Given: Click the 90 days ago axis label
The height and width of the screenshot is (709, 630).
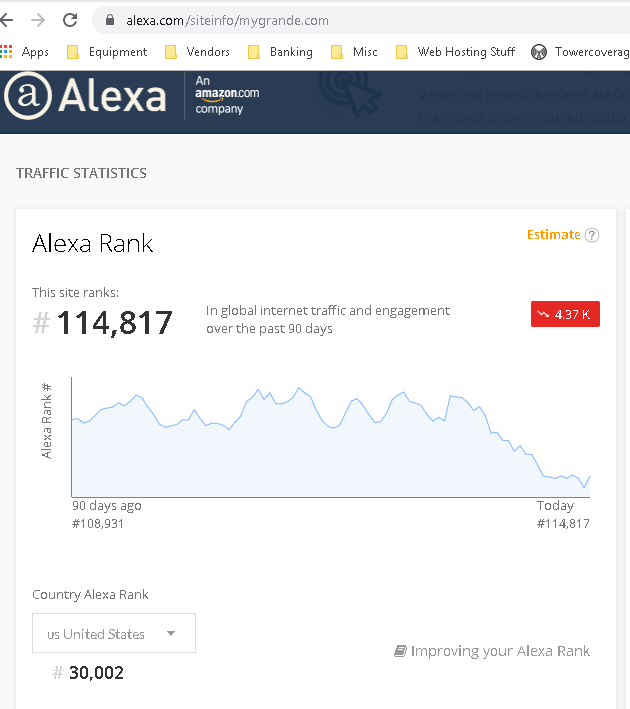Looking at the screenshot, I should pyautogui.click(x=107, y=506).
